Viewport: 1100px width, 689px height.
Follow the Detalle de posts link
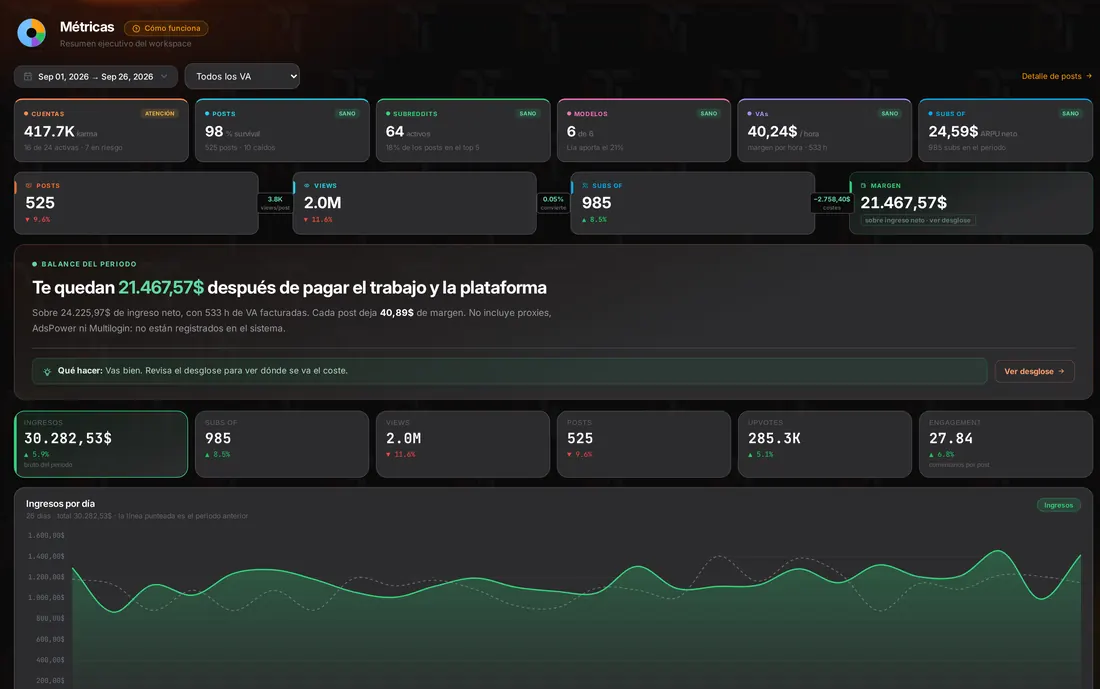coord(1057,76)
